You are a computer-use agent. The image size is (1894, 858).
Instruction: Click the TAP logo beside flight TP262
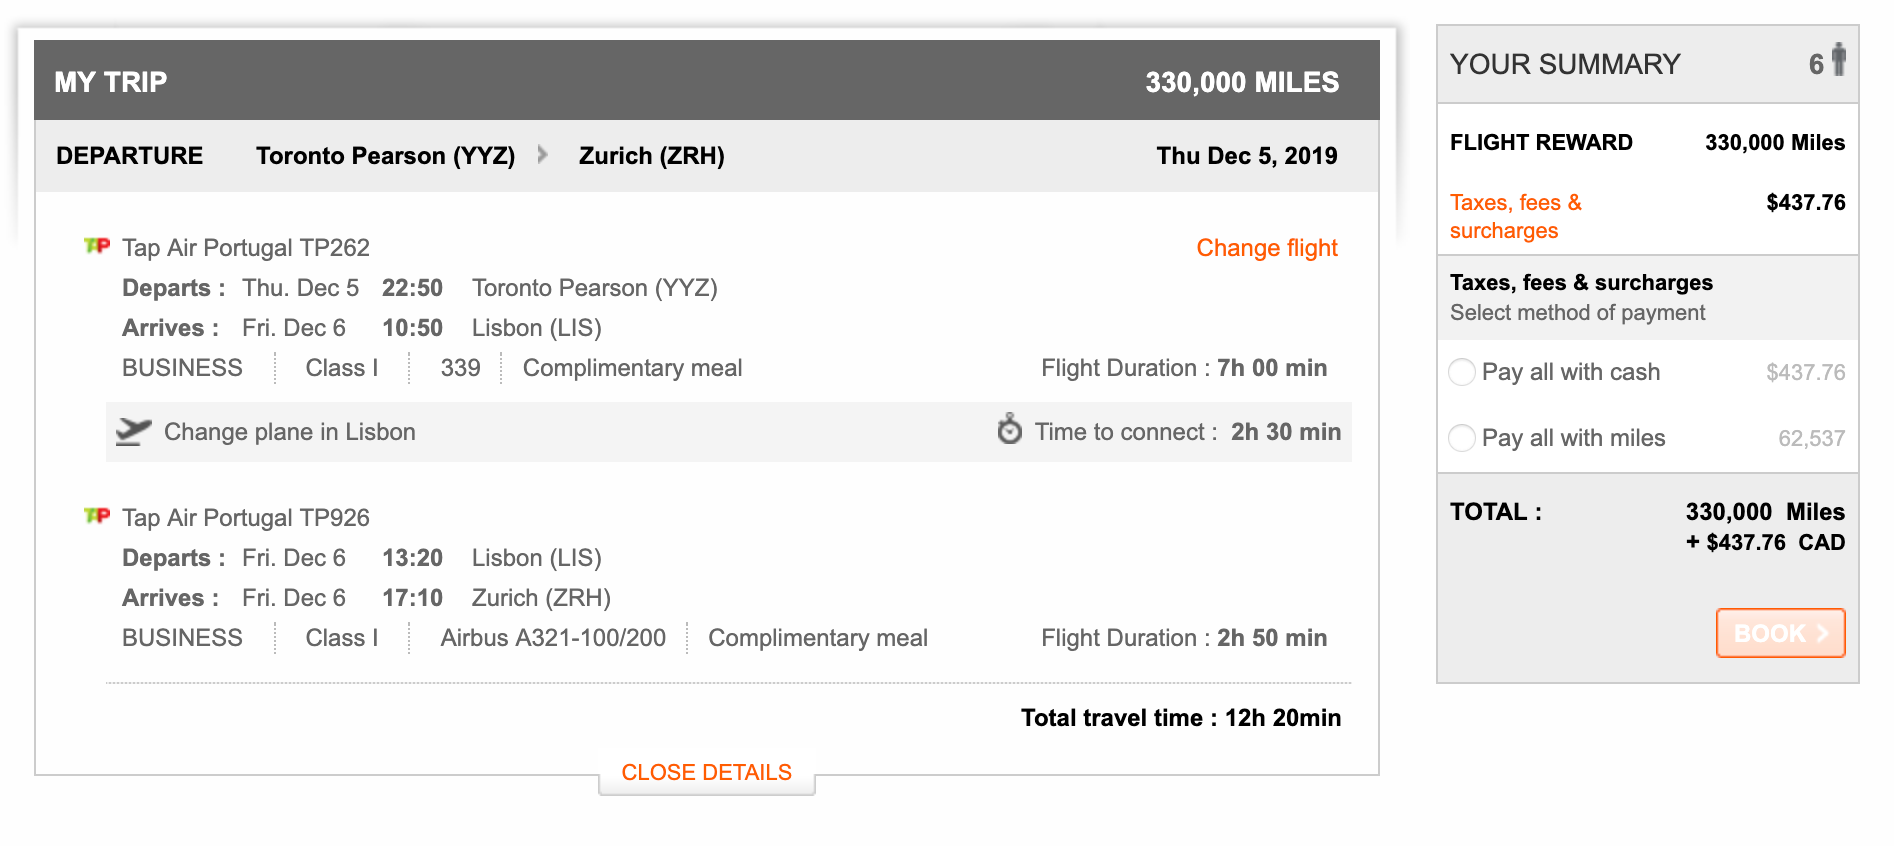coord(97,246)
